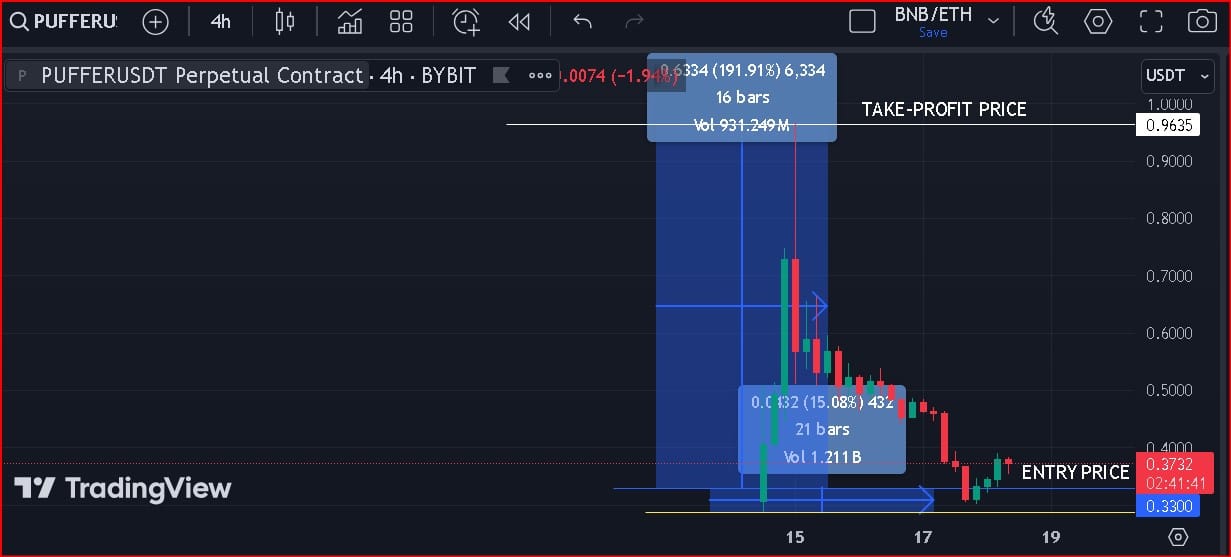Redo the last chart action
The height and width of the screenshot is (557, 1231).
(x=634, y=21)
